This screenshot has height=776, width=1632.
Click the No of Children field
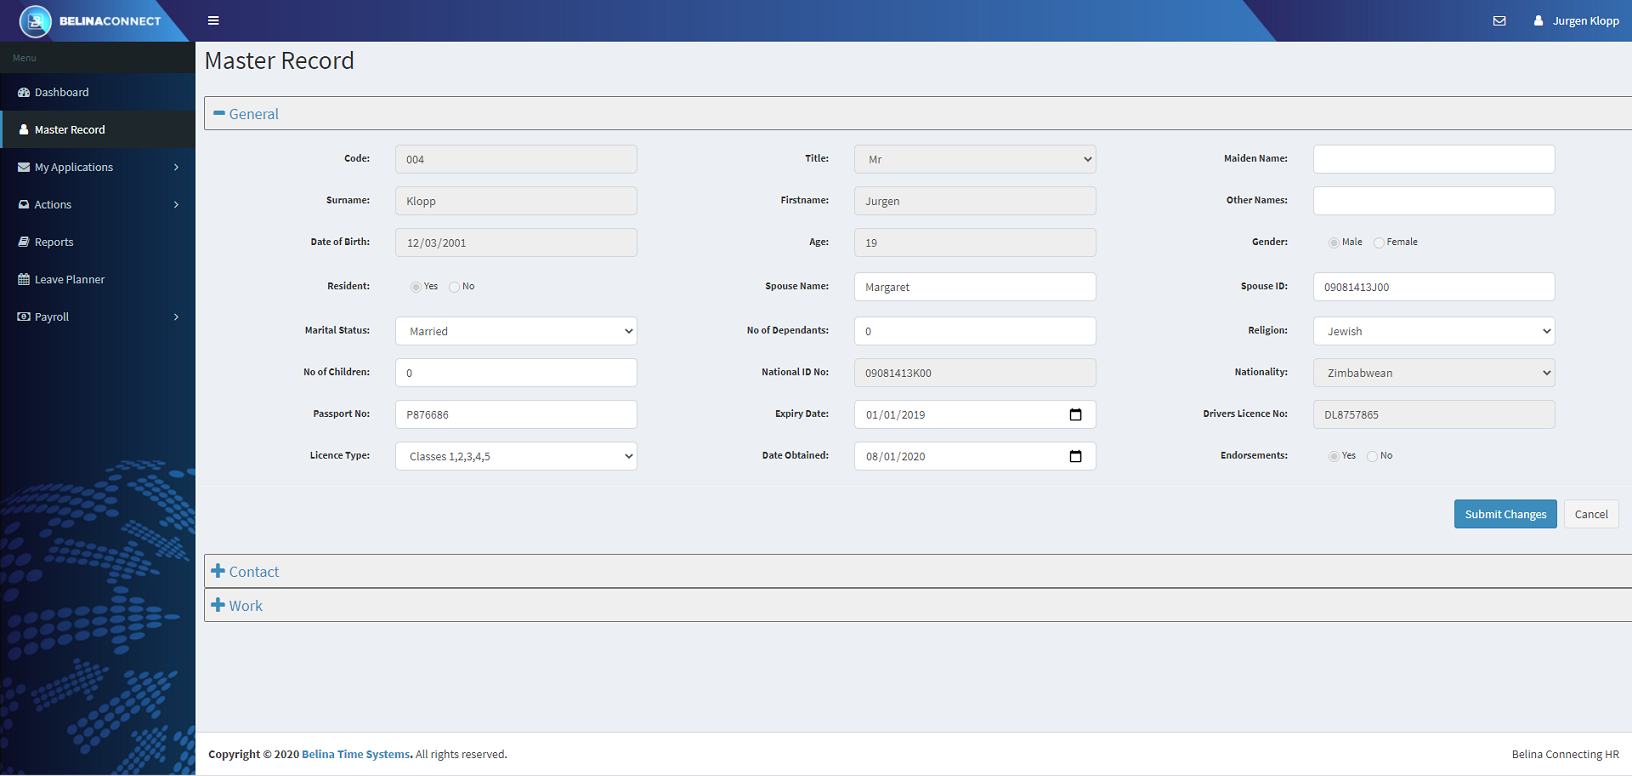tap(516, 373)
